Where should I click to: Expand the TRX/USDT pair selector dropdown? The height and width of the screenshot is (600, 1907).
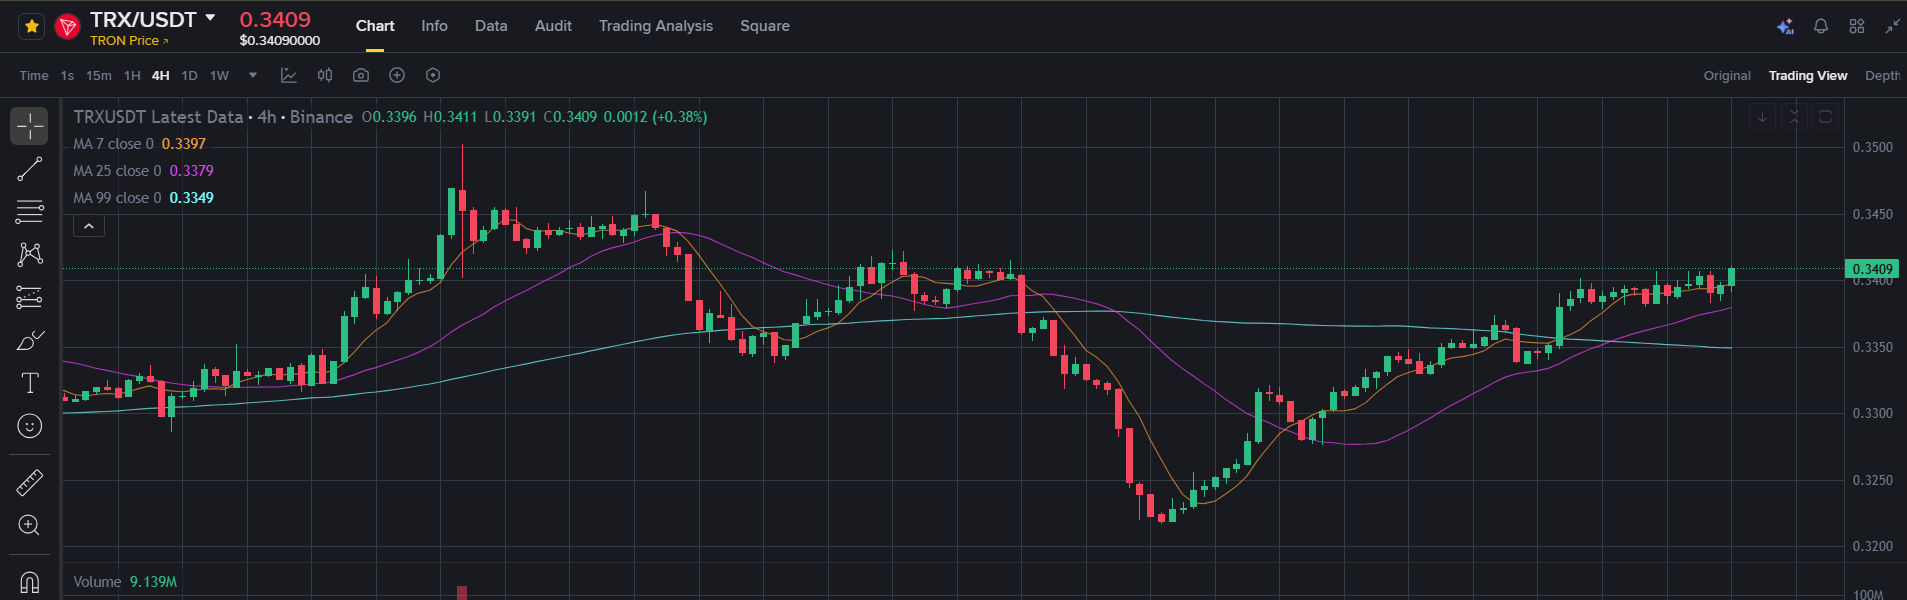point(210,18)
